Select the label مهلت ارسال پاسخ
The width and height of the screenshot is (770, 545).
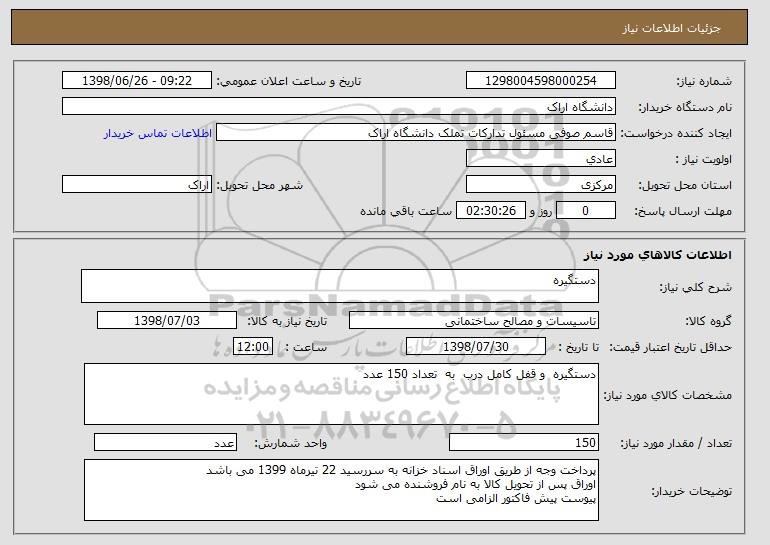(683, 211)
